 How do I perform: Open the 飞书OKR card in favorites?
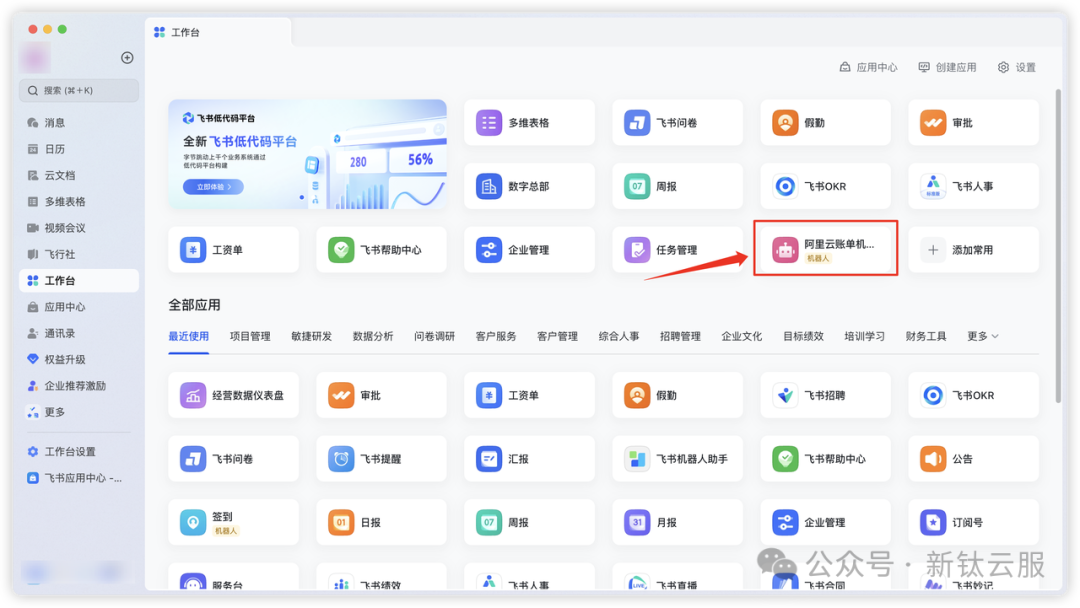(825, 187)
